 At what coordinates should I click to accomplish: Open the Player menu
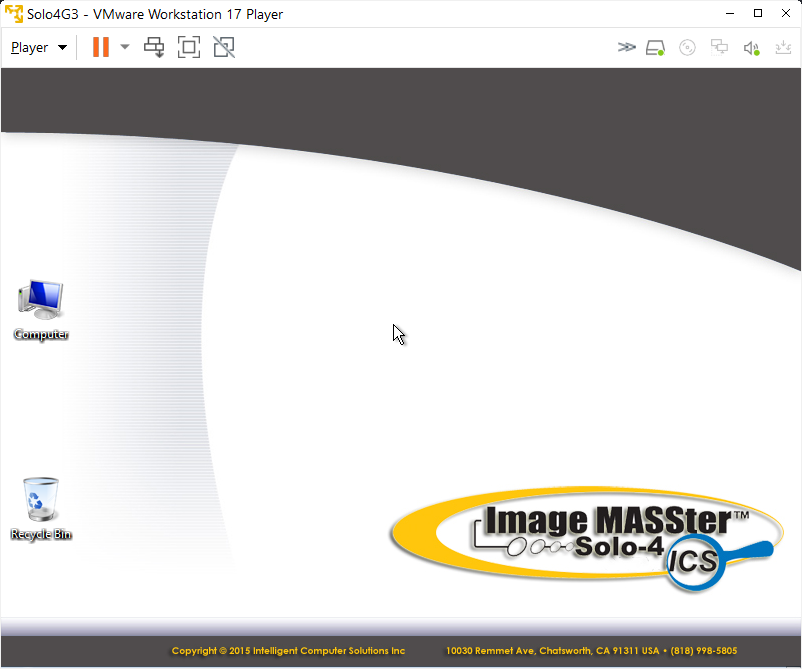click(x=38, y=47)
